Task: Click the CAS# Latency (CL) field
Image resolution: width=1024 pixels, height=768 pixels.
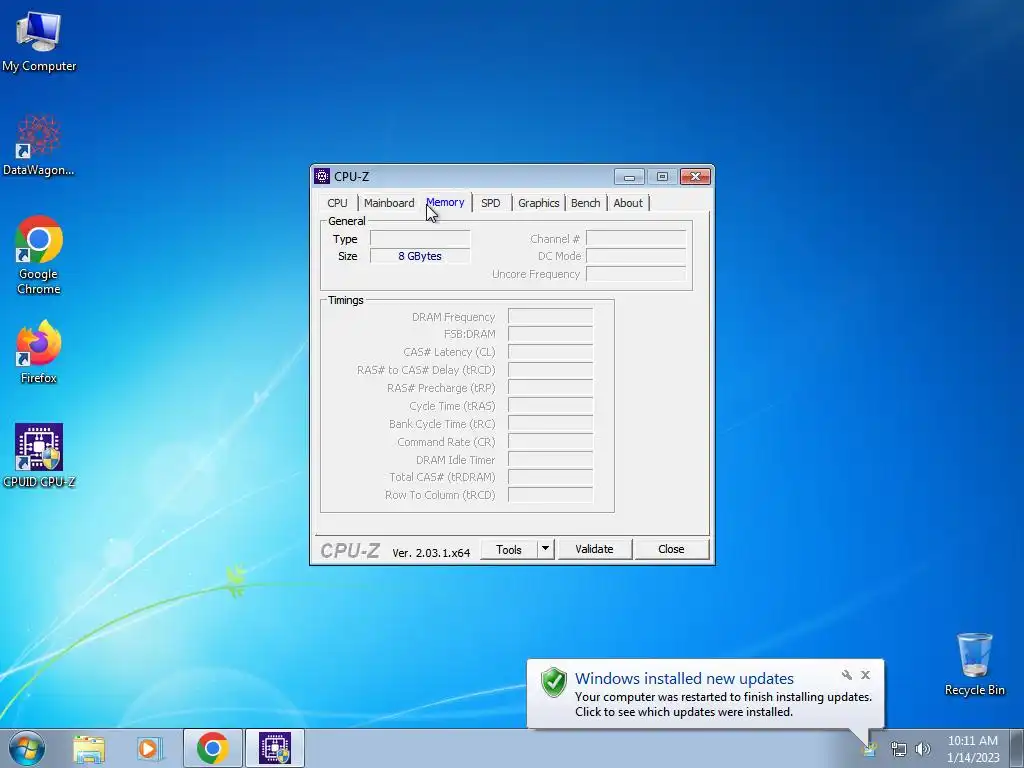Action: [551, 352]
